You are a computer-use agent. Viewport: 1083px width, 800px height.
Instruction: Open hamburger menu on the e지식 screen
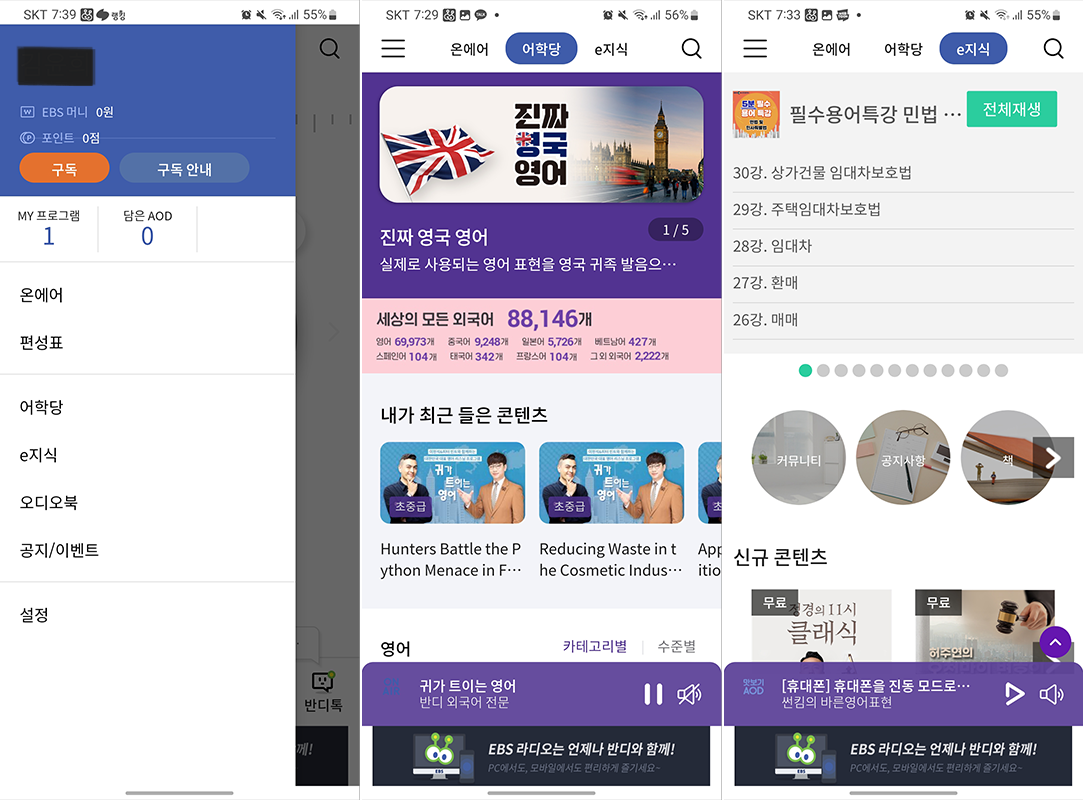click(x=755, y=48)
